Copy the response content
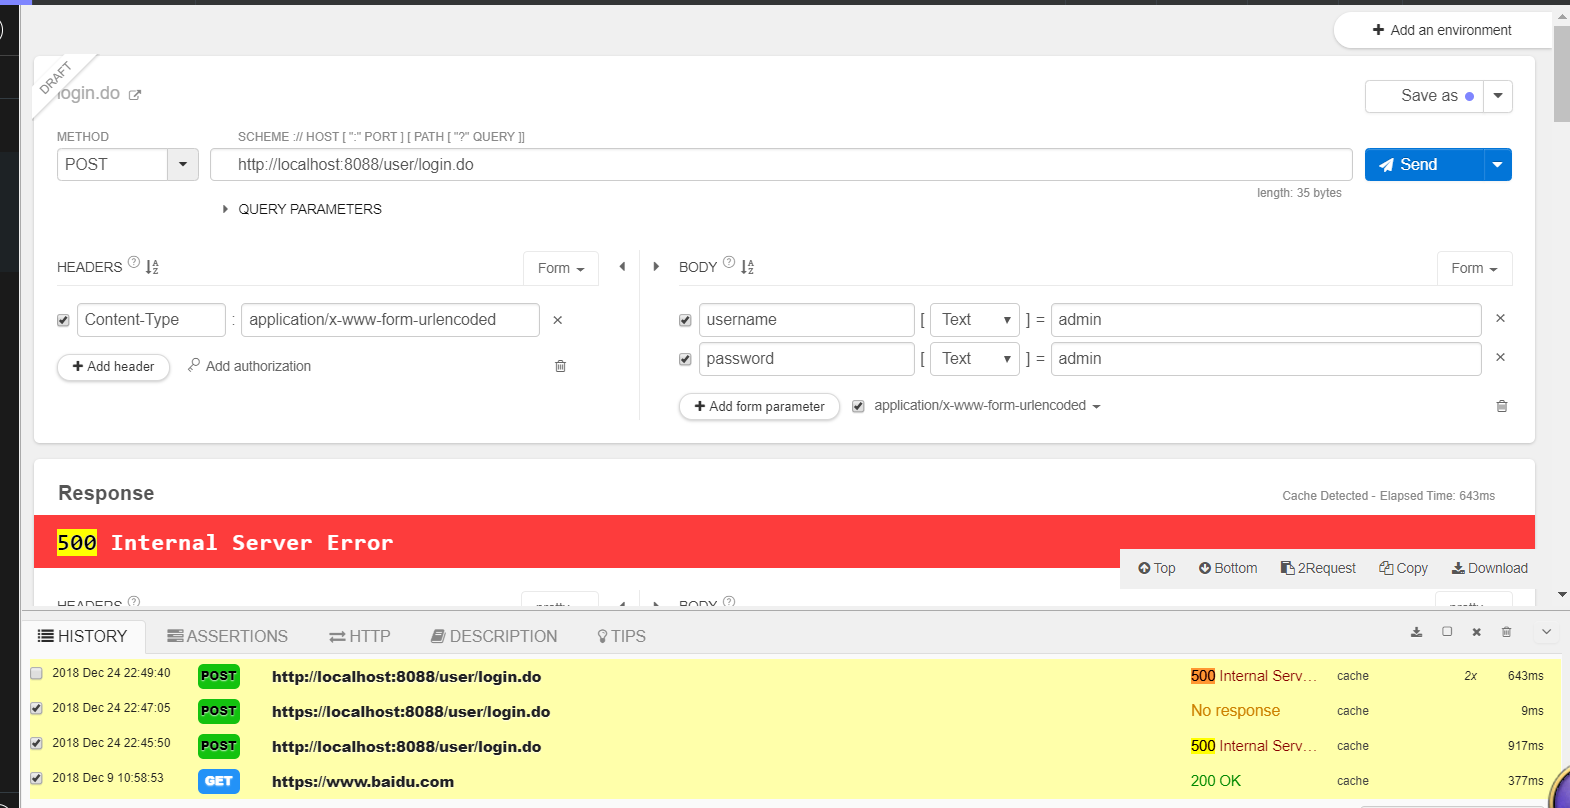 click(x=1403, y=568)
